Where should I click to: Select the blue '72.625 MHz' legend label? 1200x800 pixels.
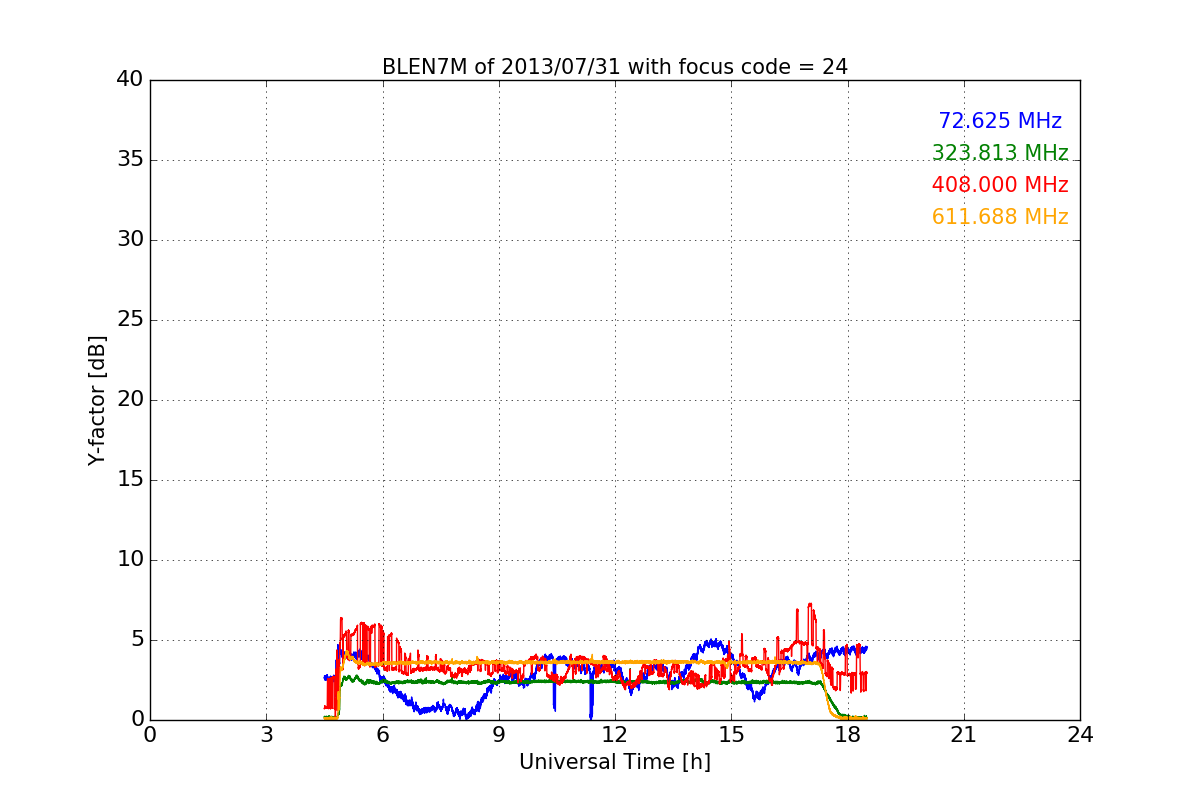1000,121
